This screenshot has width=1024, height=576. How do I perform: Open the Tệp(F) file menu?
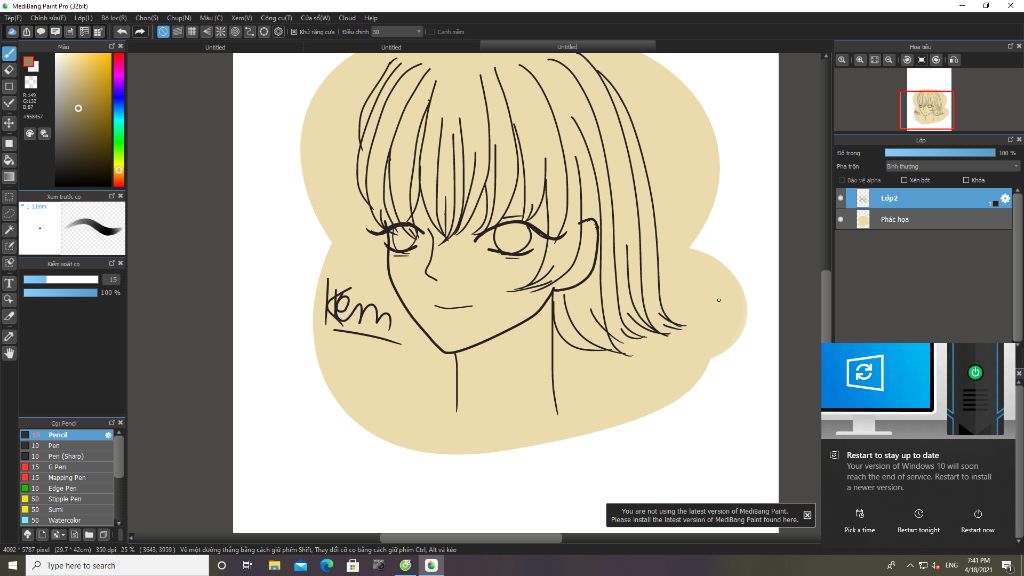(13, 18)
